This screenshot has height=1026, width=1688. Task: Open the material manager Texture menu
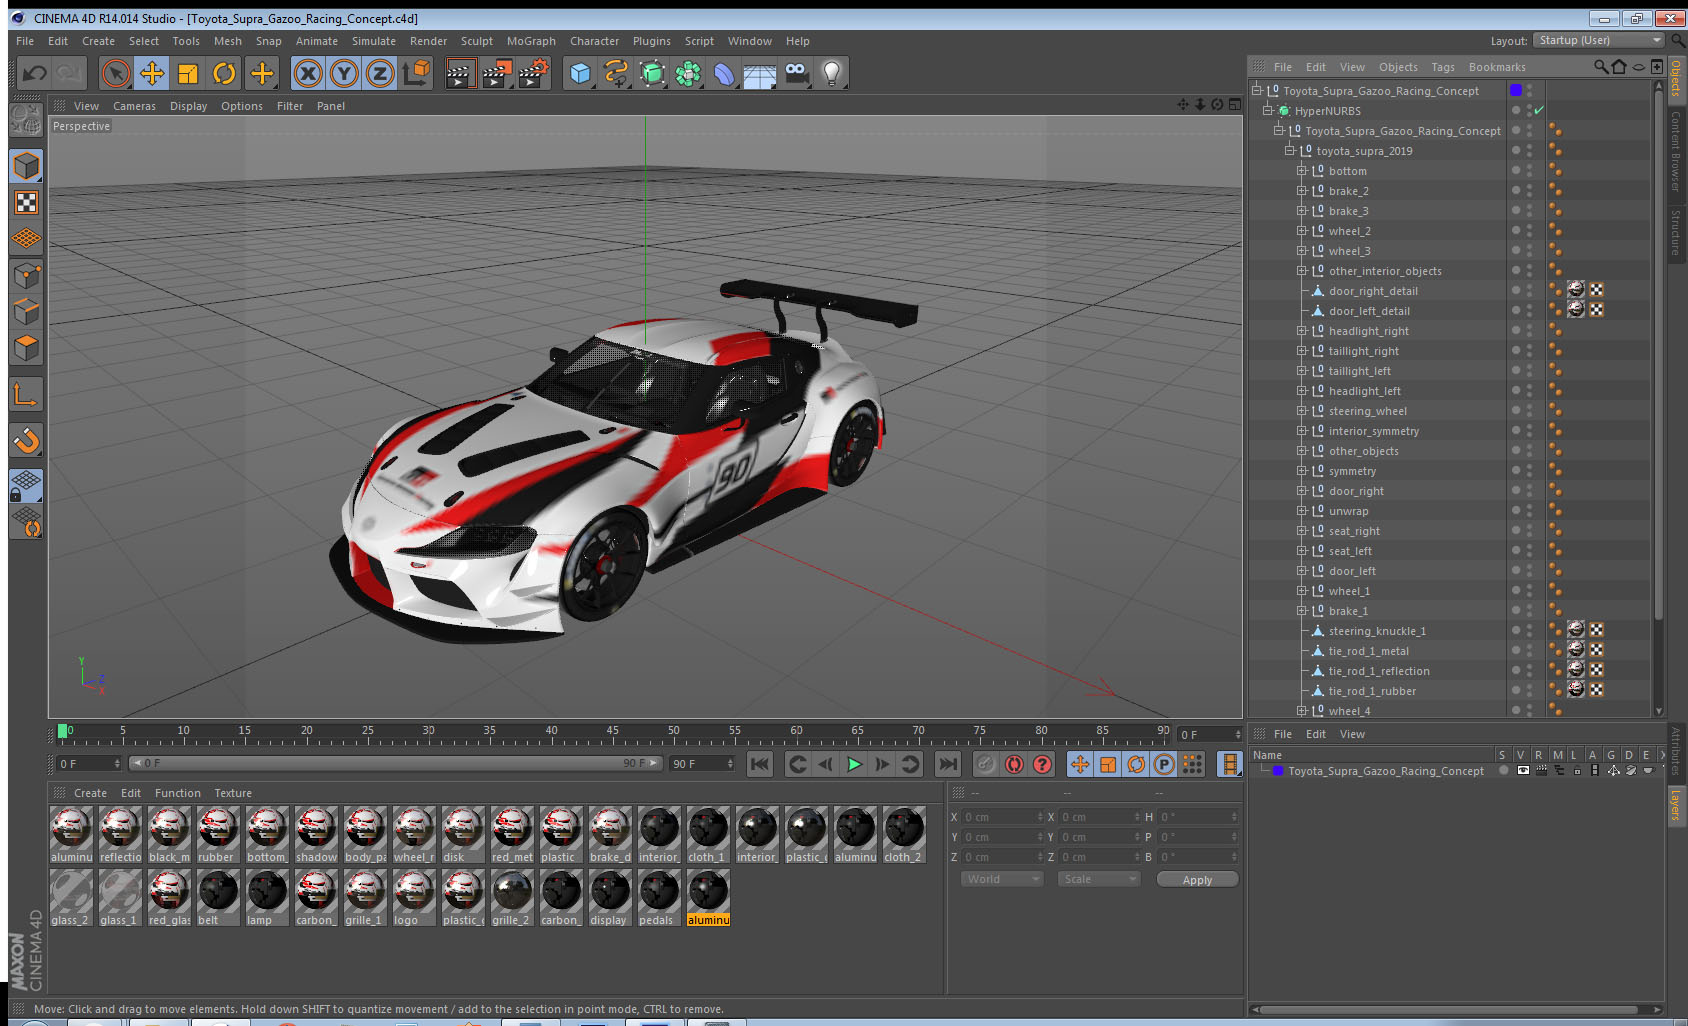[233, 793]
